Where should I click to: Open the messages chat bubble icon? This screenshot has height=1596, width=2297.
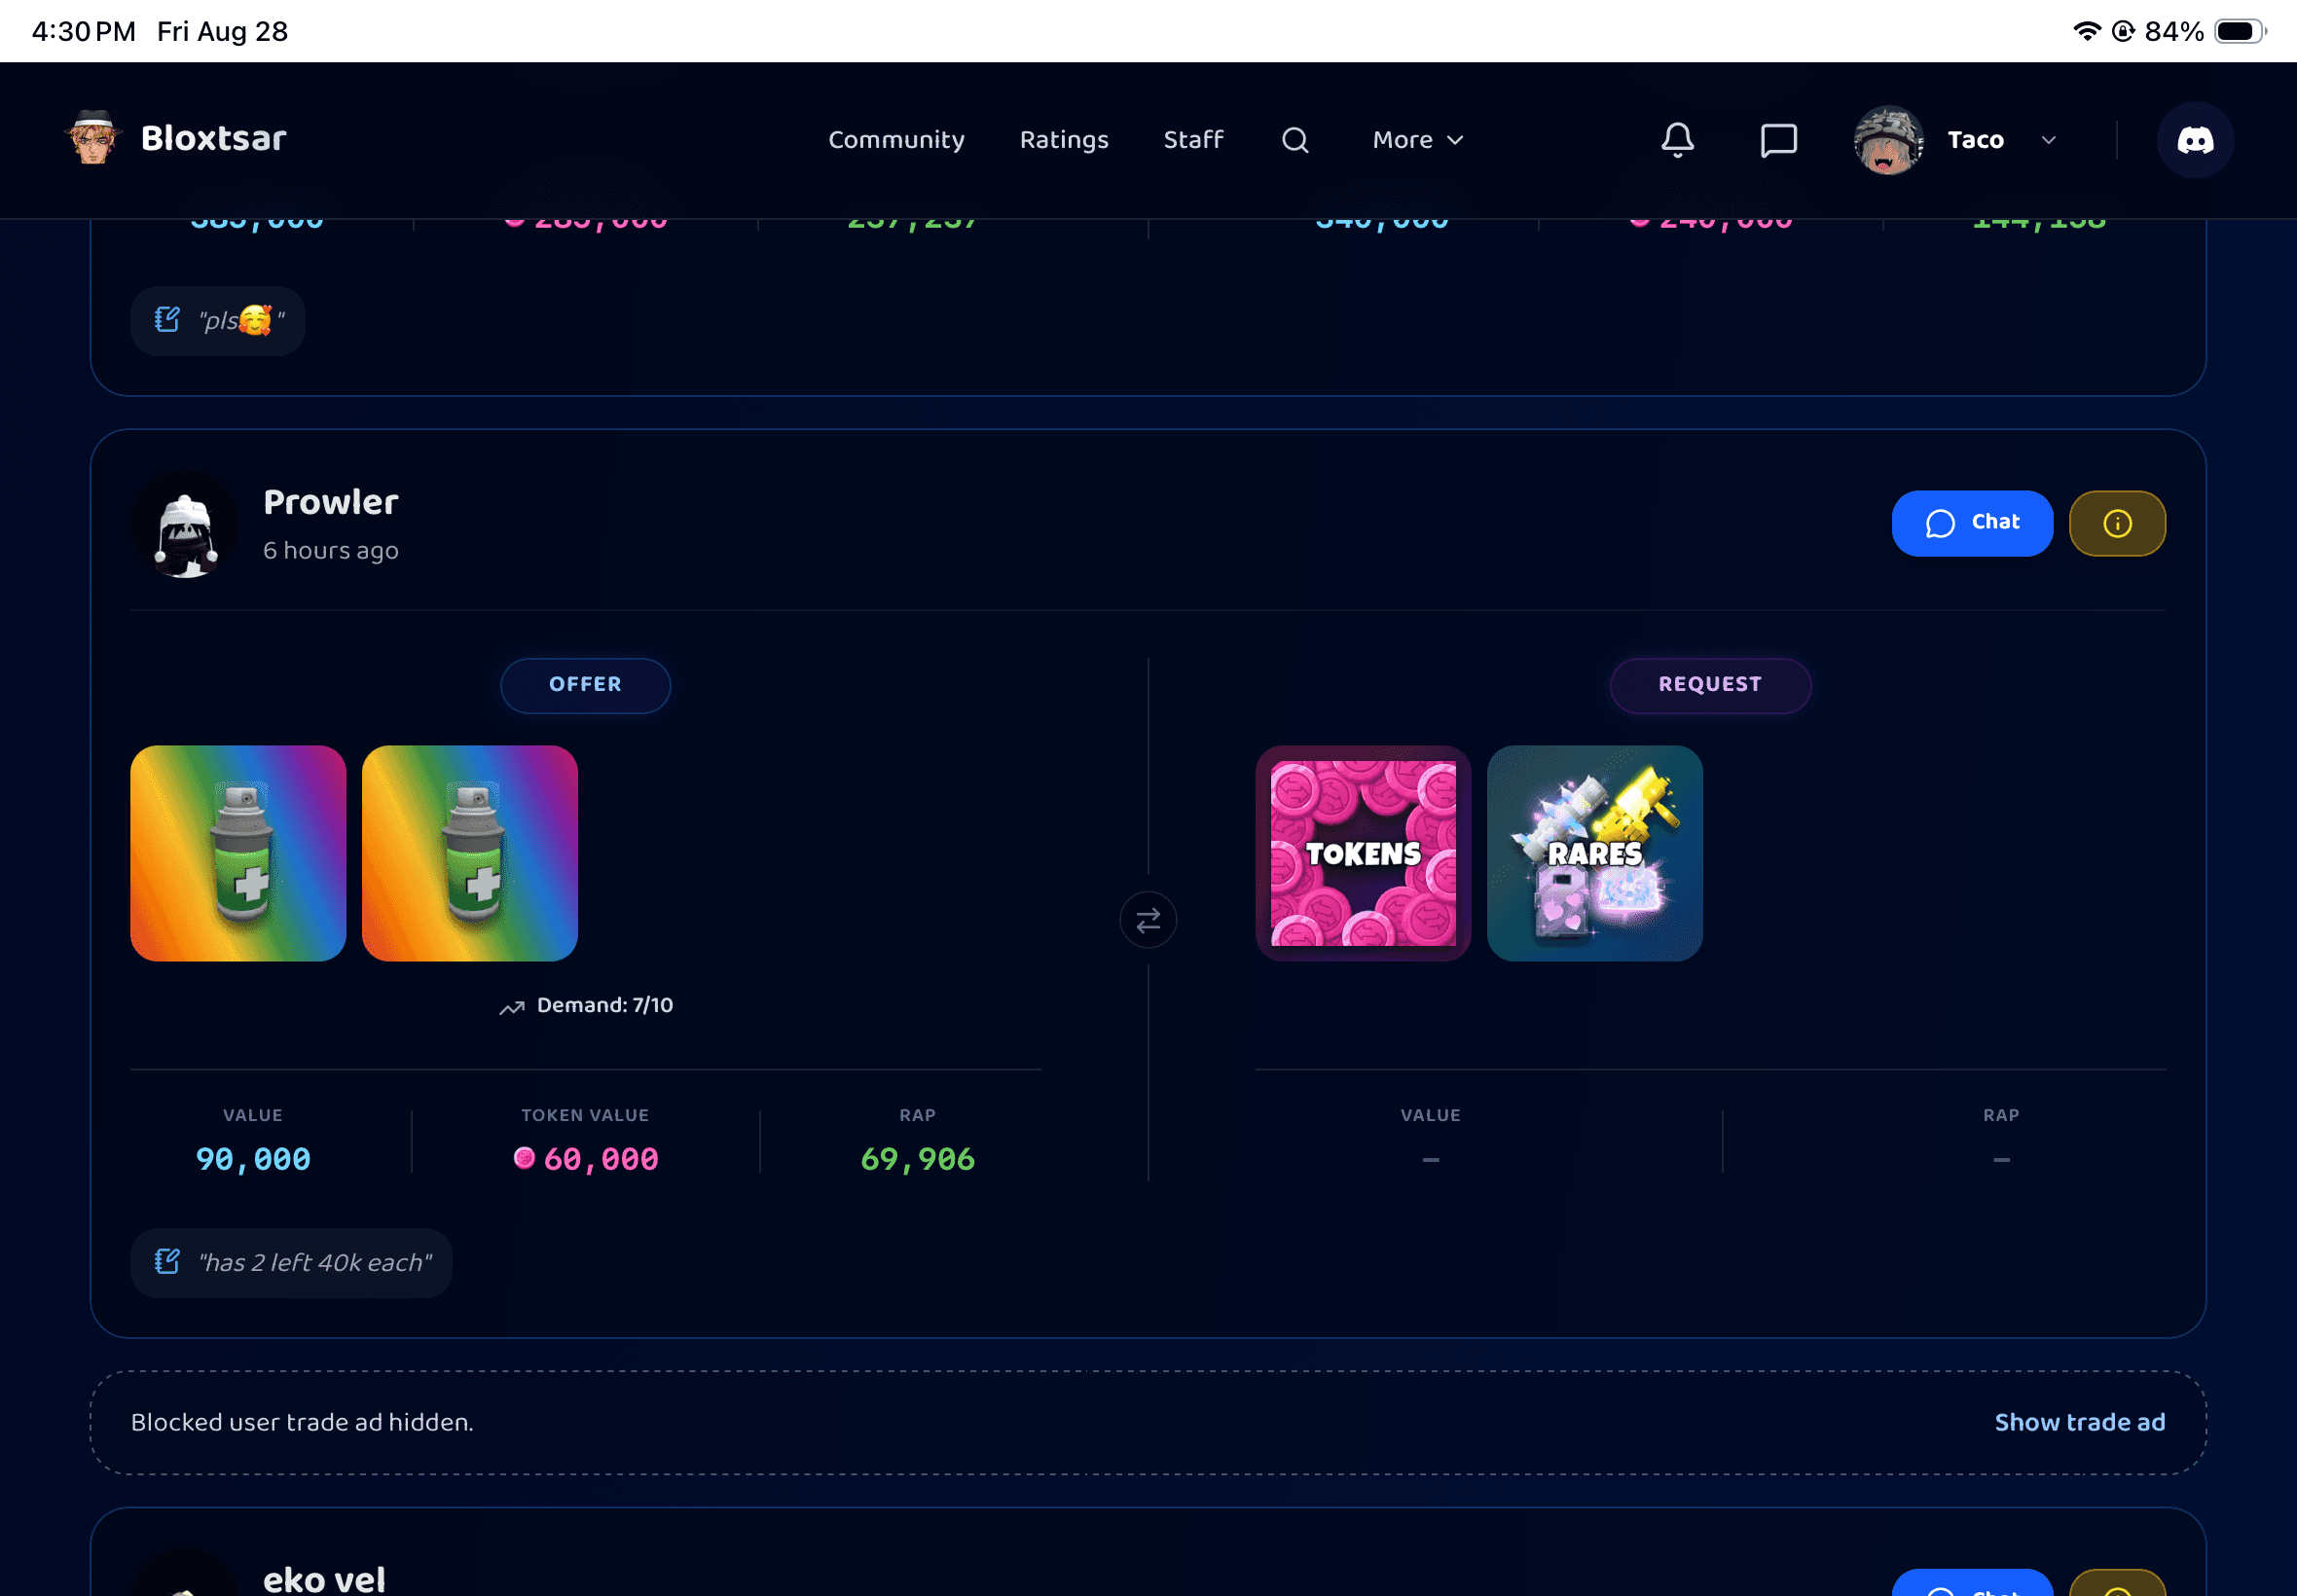point(1778,140)
